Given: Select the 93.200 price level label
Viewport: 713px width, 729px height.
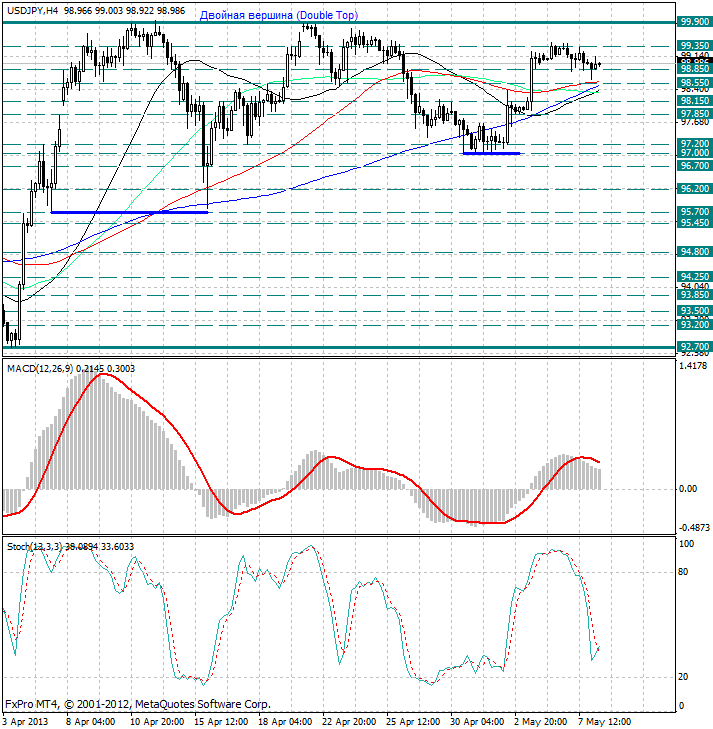Looking at the screenshot, I should pos(695,325).
